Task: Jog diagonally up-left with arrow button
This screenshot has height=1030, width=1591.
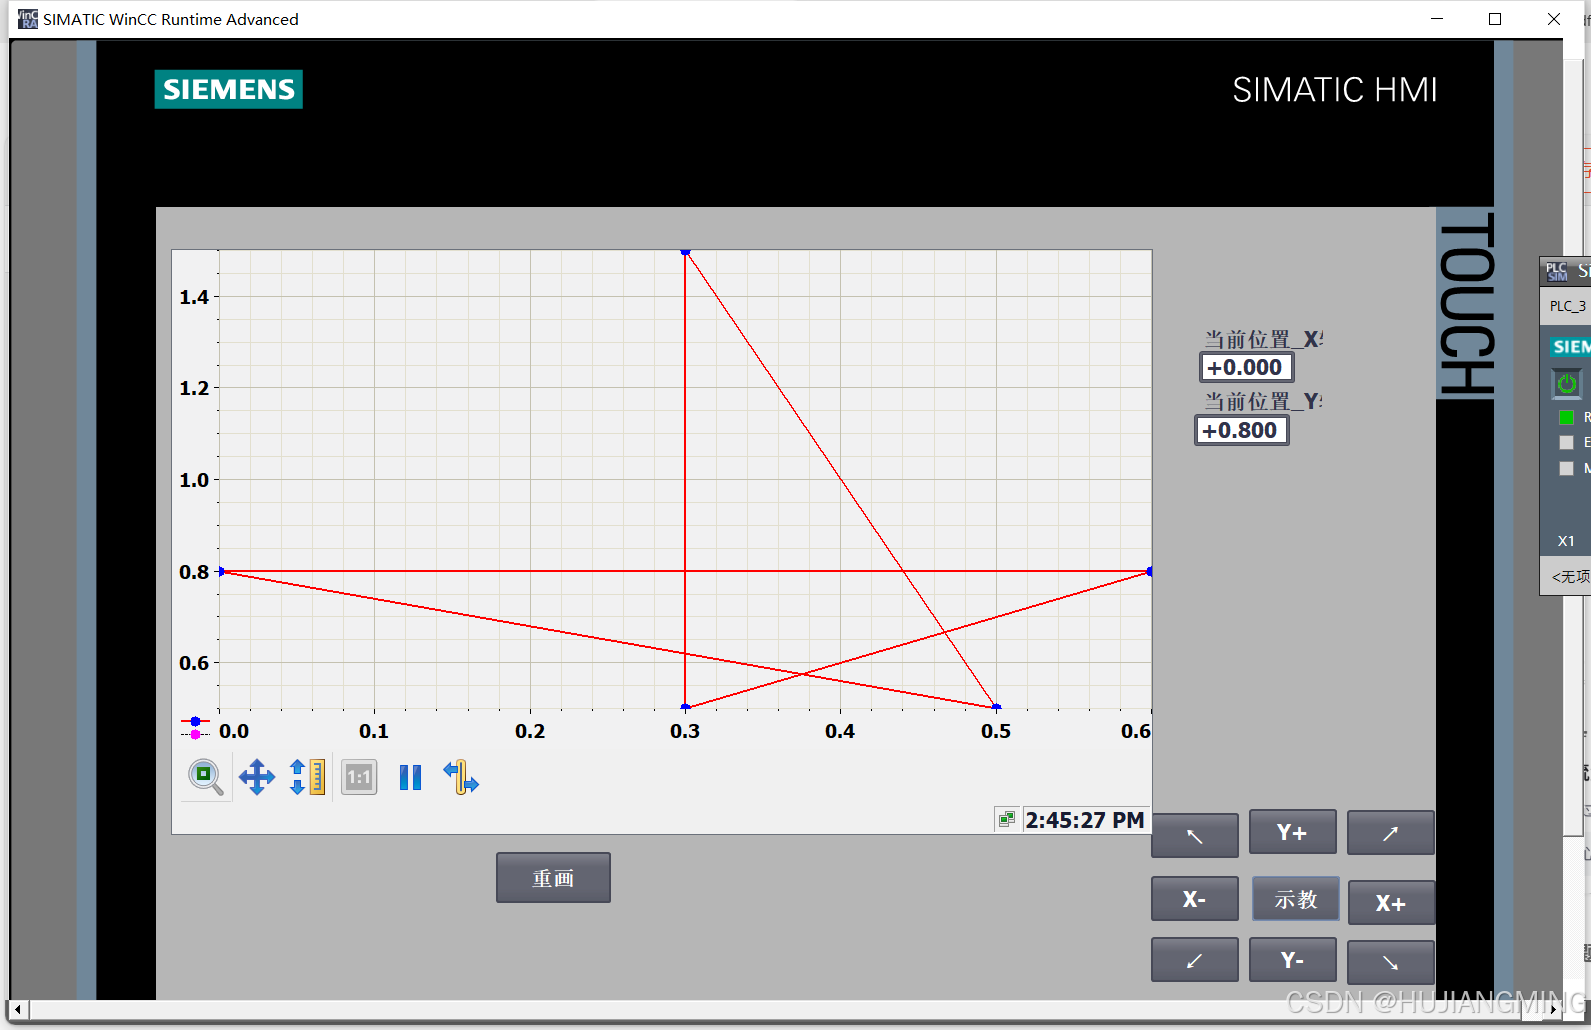Action: click(1195, 835)
